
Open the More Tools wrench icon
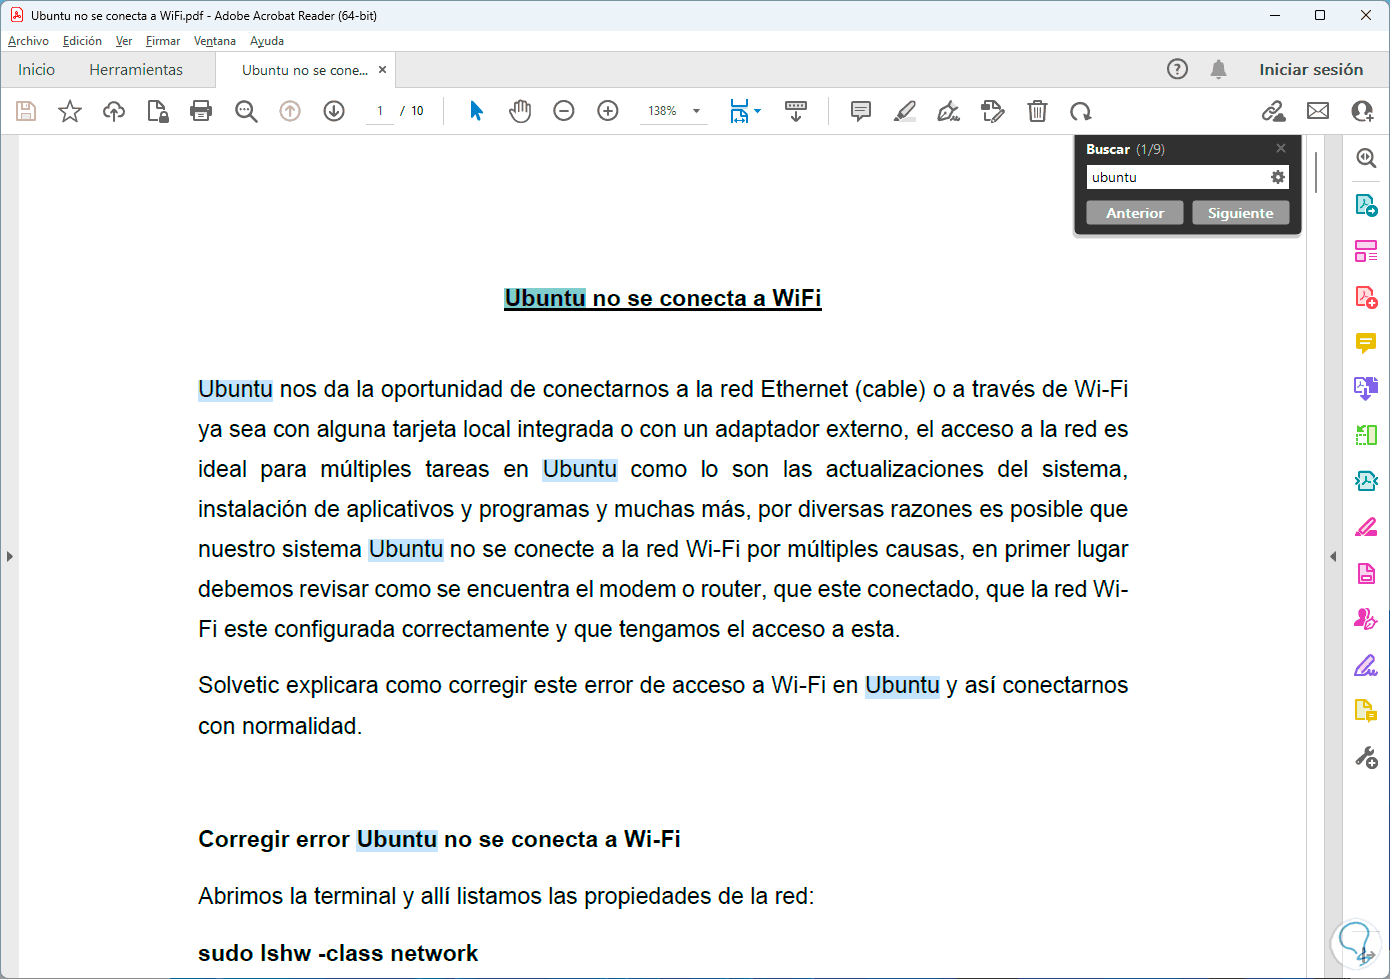(1366, 757)
